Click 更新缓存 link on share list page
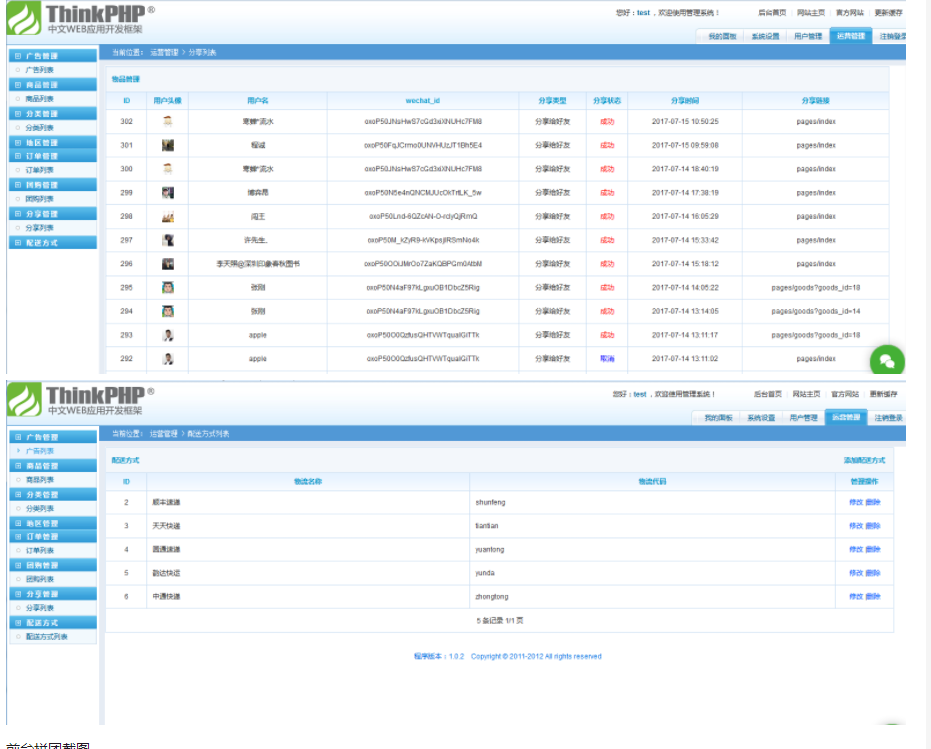This screenshot has width=931, height=749. tap(888, 12)
